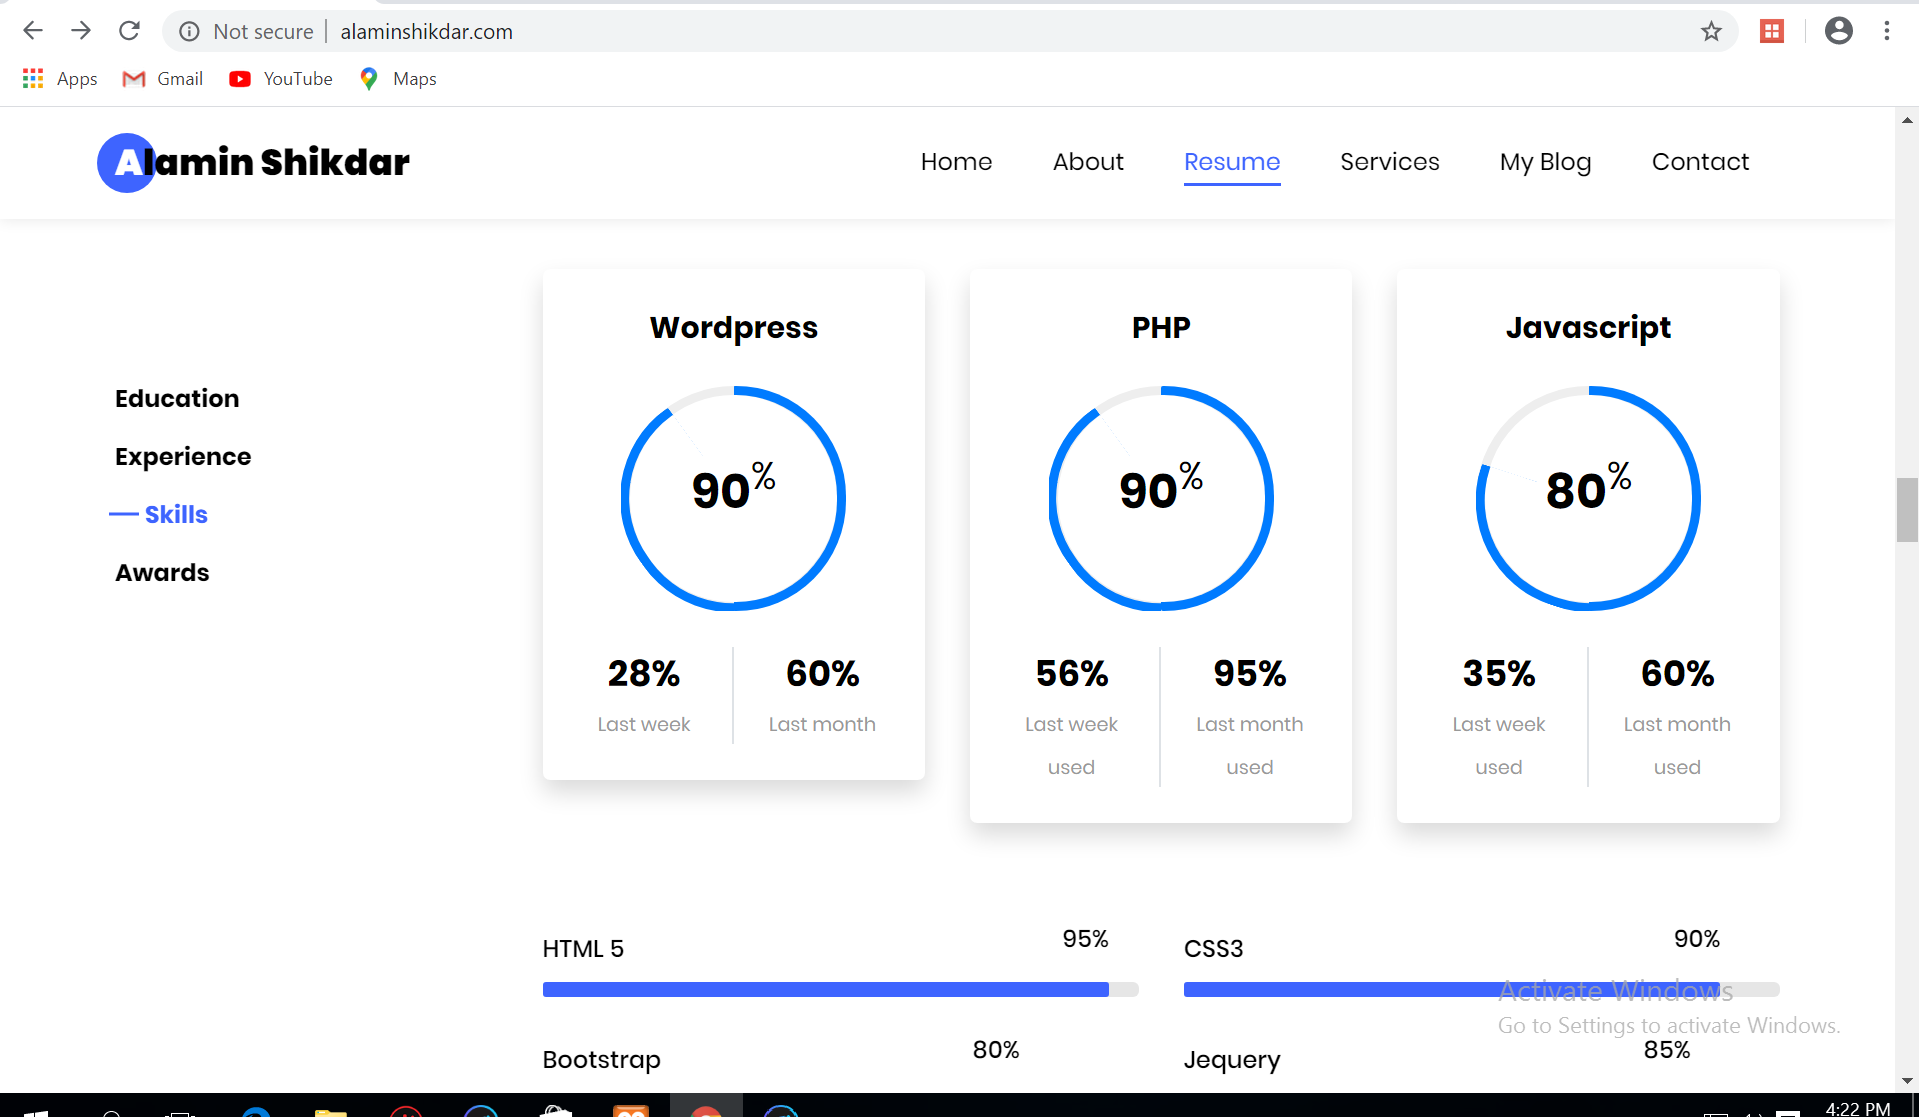Click the browser forward arrow
Screen dimensions: 1919x1117
[x=81, y=31]
